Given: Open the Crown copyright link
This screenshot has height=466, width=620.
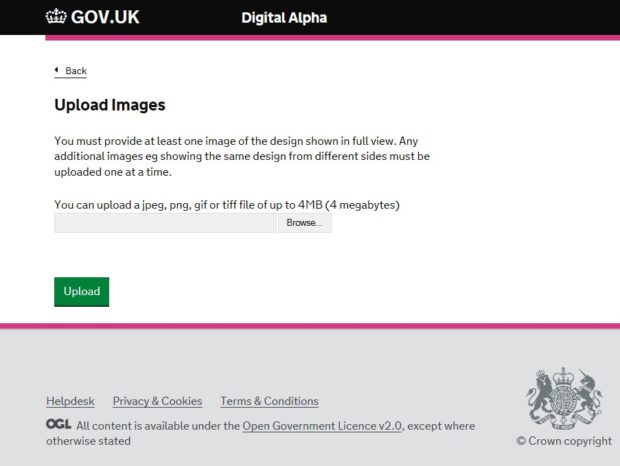Looking at the screenshot, I should [x=564, y=441].
